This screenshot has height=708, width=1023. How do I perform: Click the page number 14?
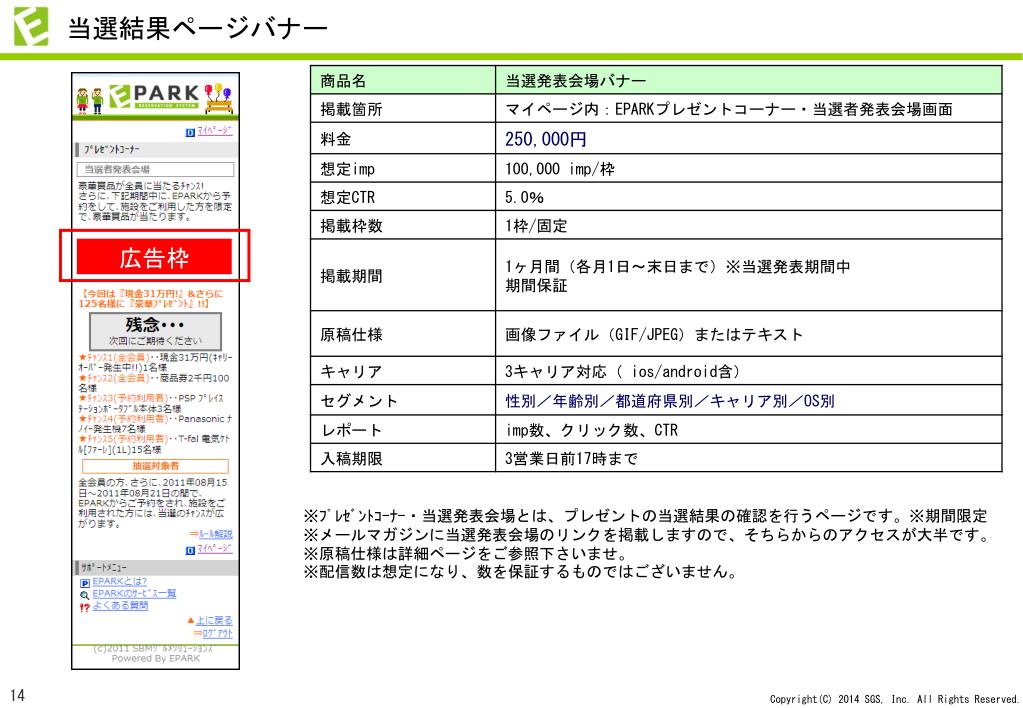point(18,695)
